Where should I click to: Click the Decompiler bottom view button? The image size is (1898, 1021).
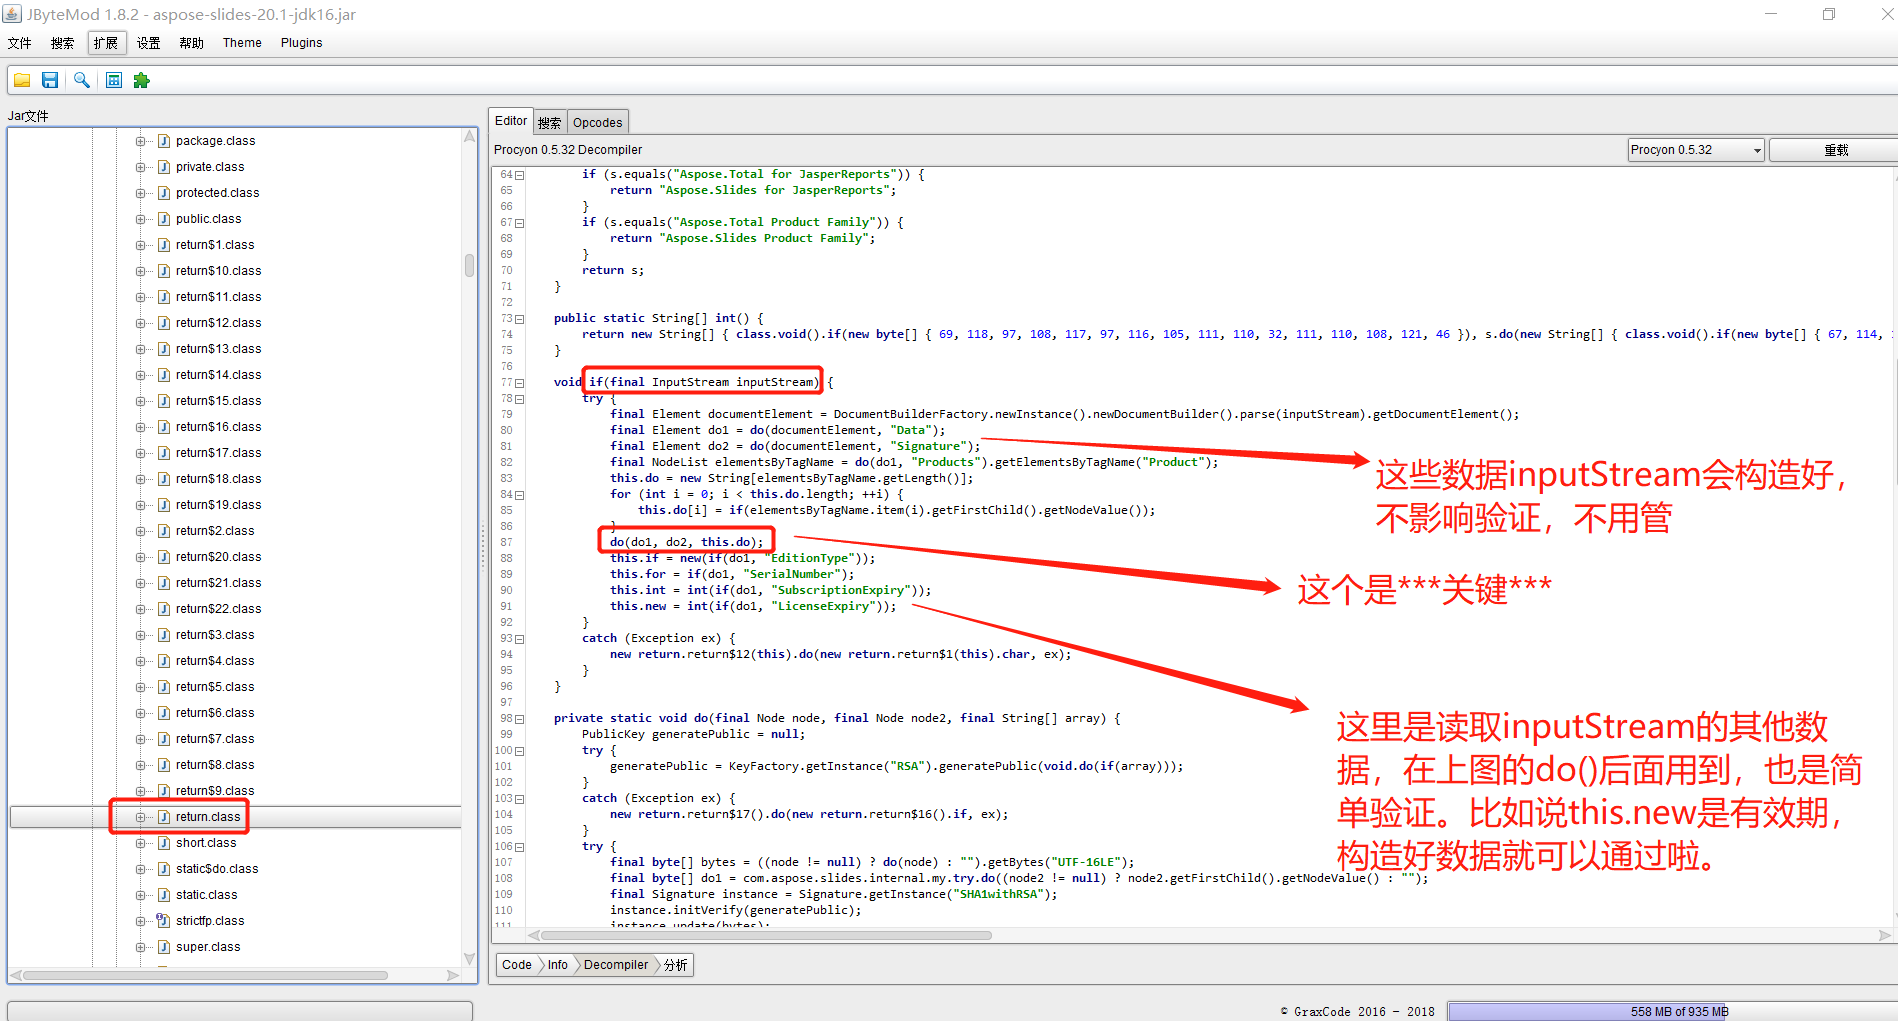pyautogui.click(x=615, y=965)
